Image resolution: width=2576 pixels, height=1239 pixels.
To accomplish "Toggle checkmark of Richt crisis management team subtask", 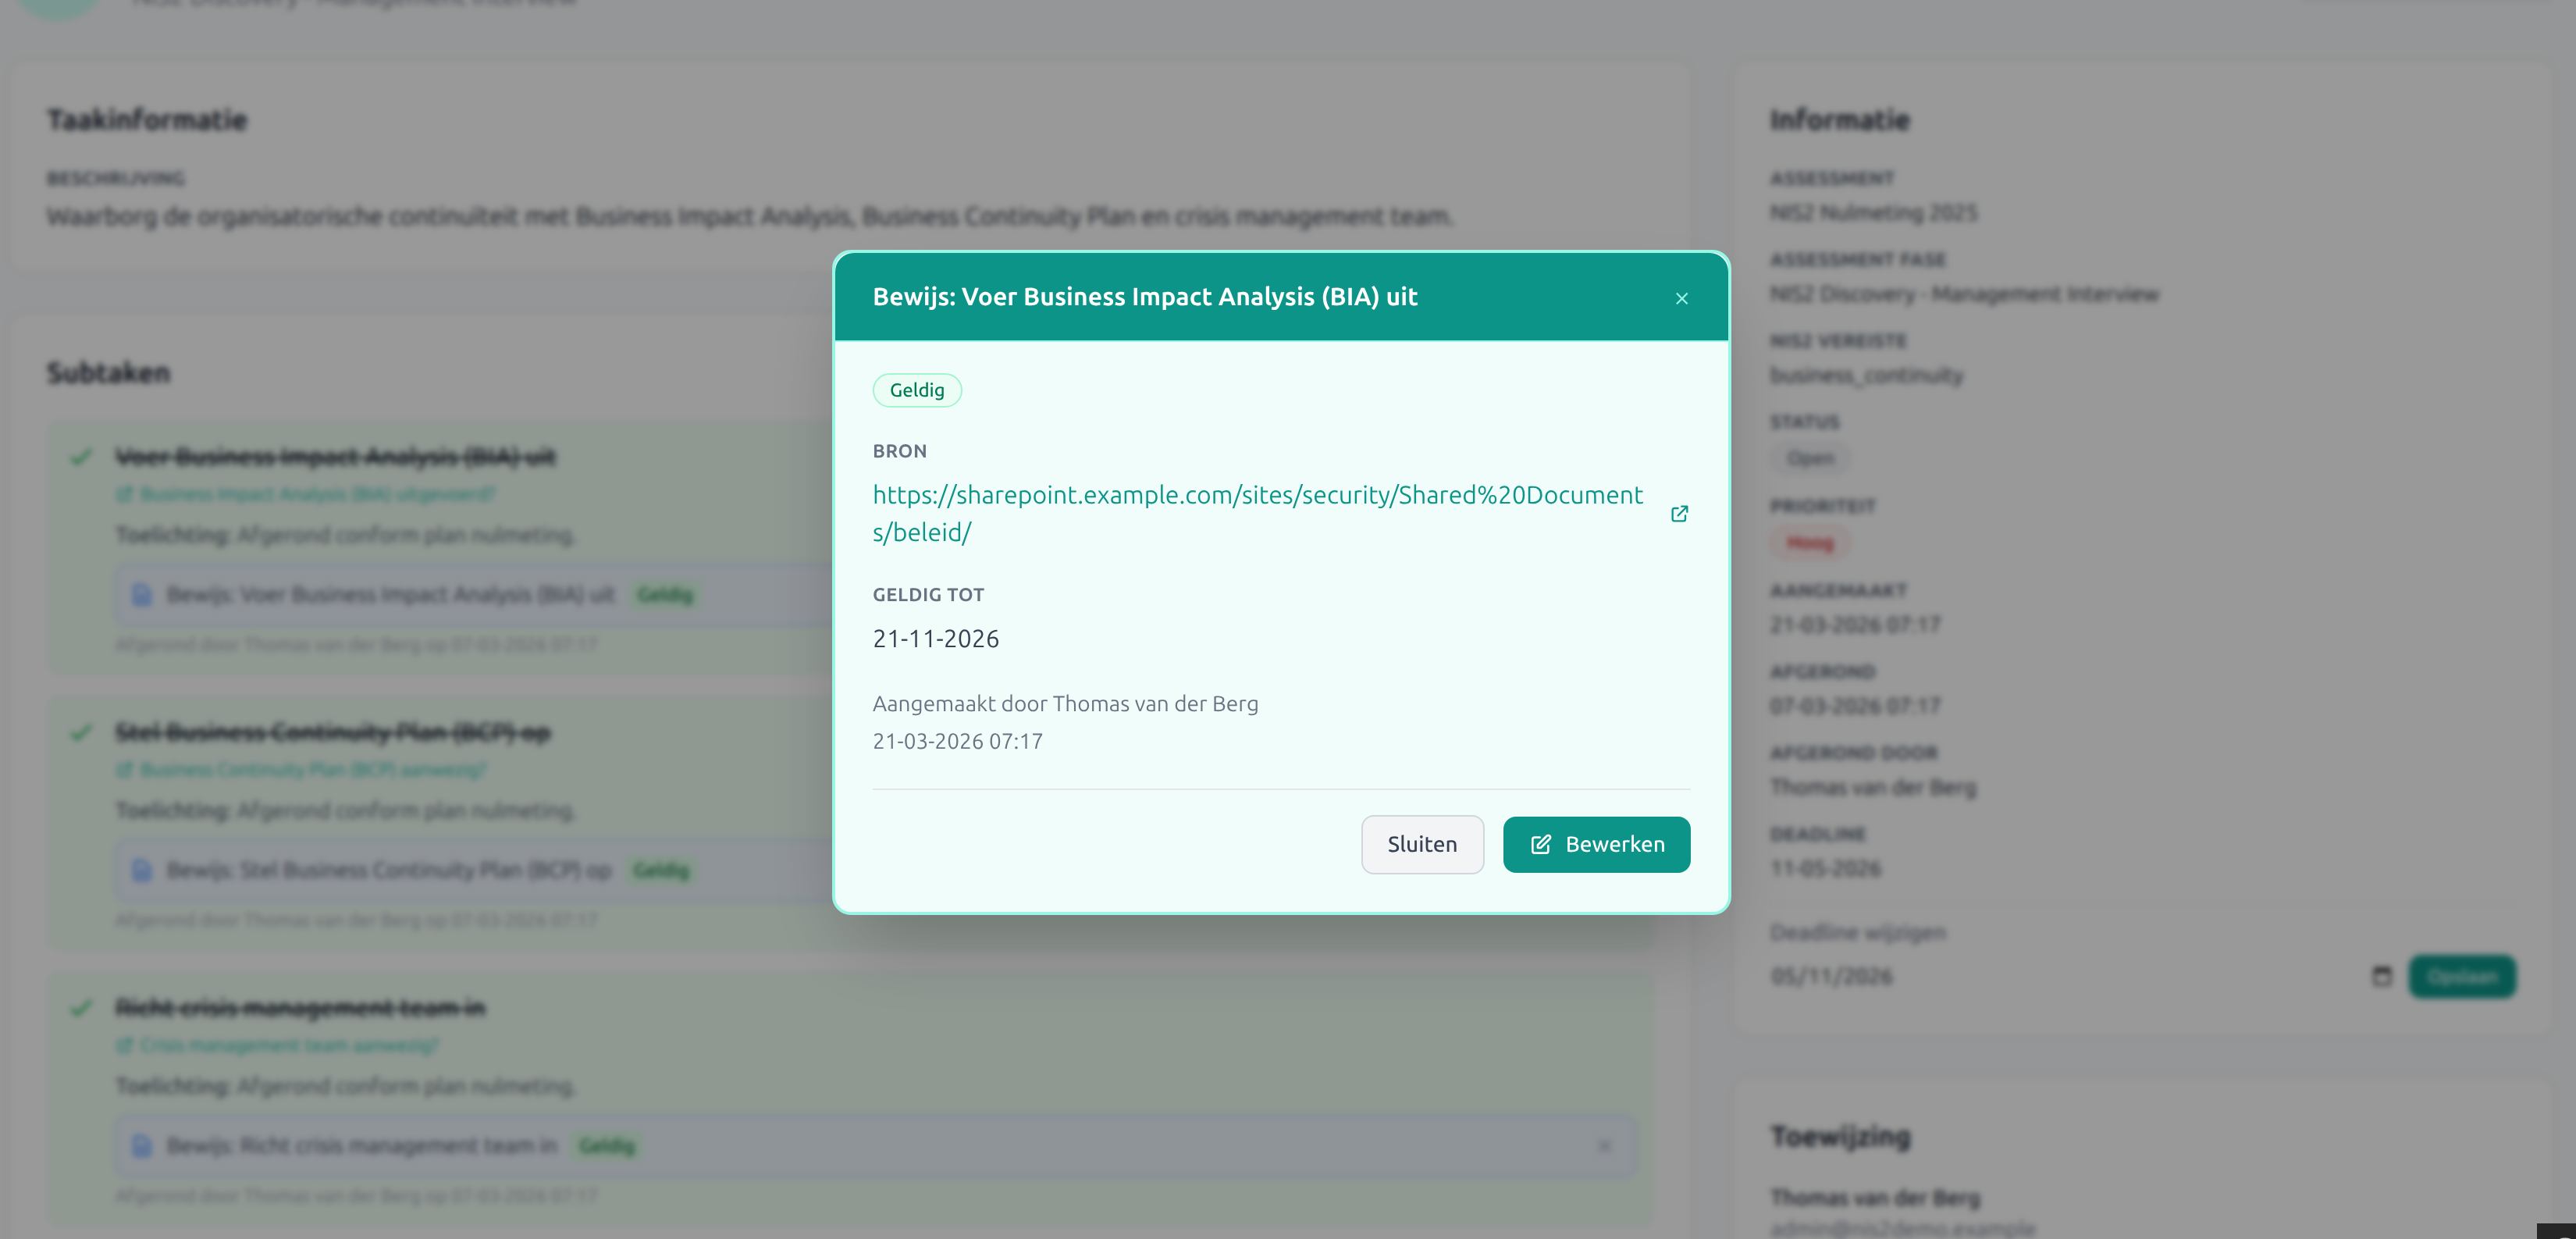I will [81, 1007].
